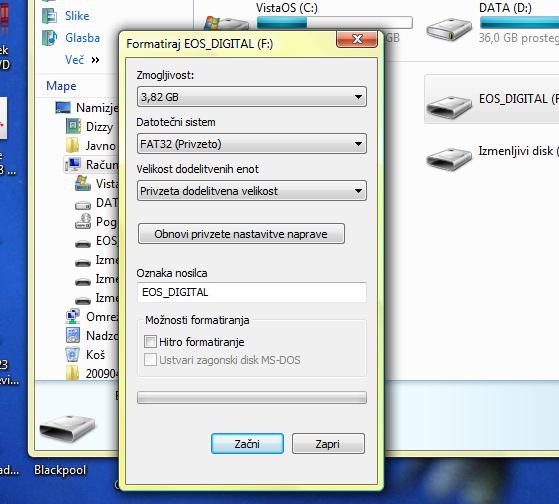Click the DVD drive icon in tree
Image resolution: width=559 pixels, height=504 pixels.
[x=83, y=221]
